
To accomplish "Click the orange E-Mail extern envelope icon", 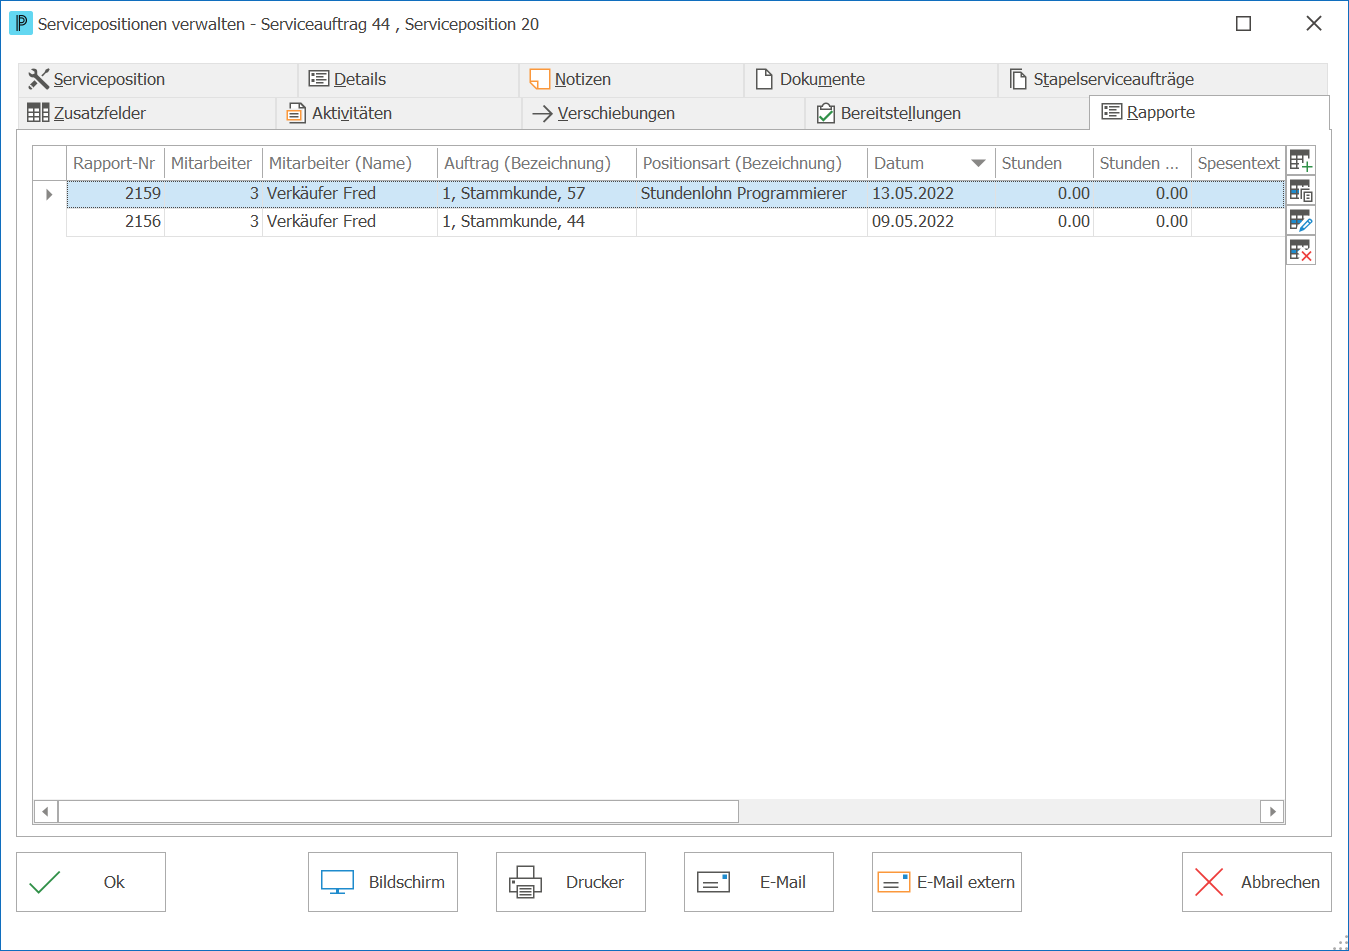I will (x=893, y=882).
